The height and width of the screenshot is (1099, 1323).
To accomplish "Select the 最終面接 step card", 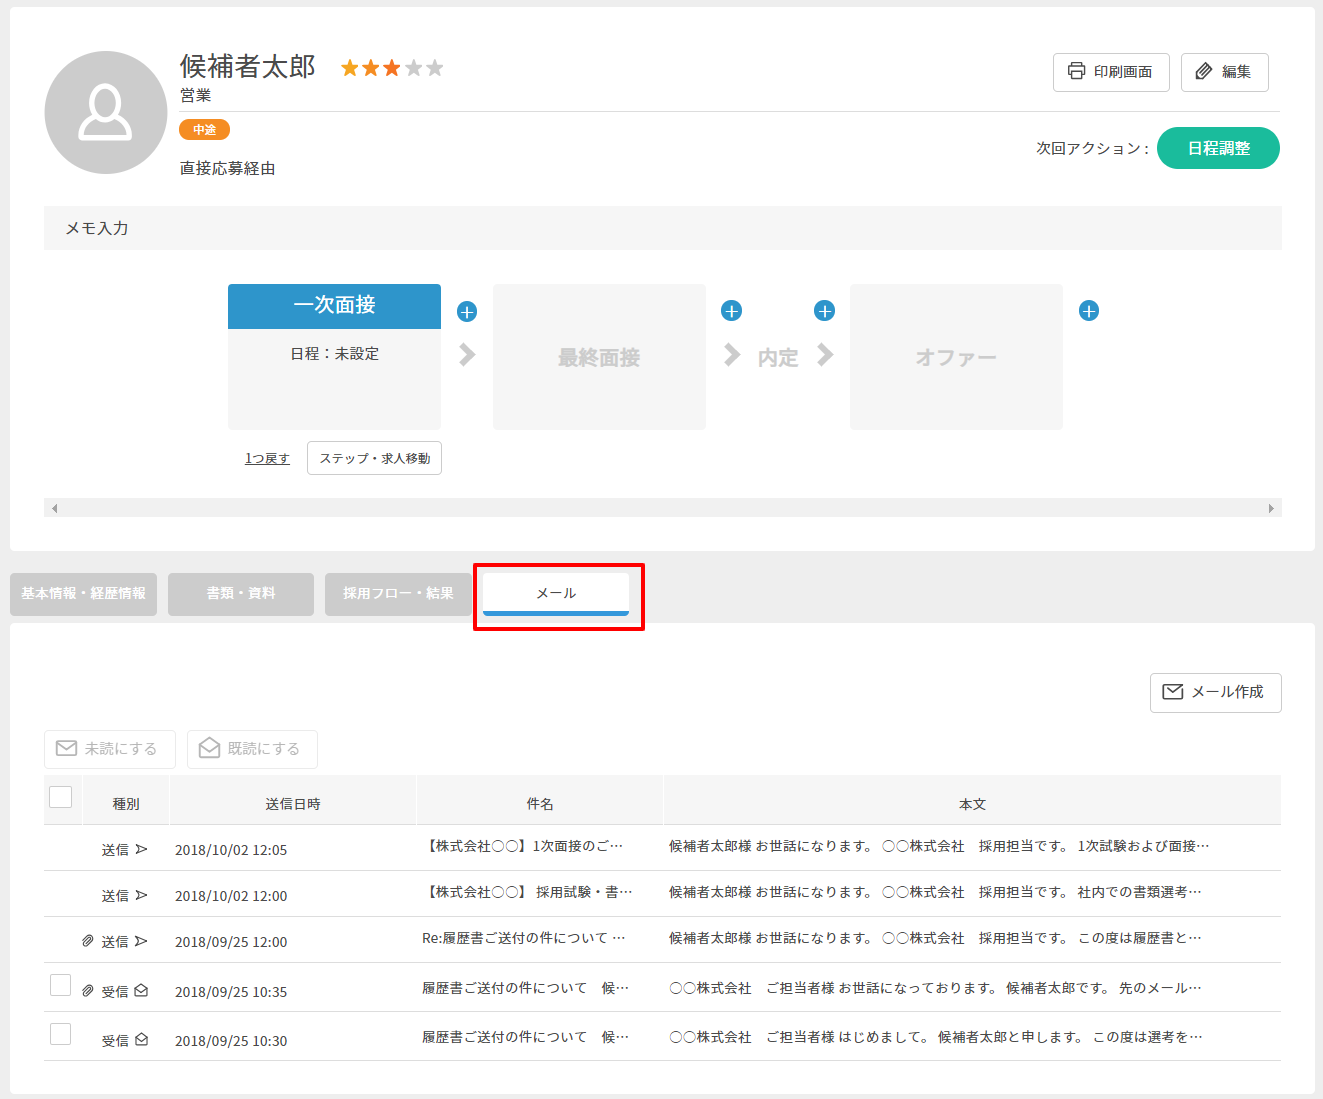I will [599, 357].
